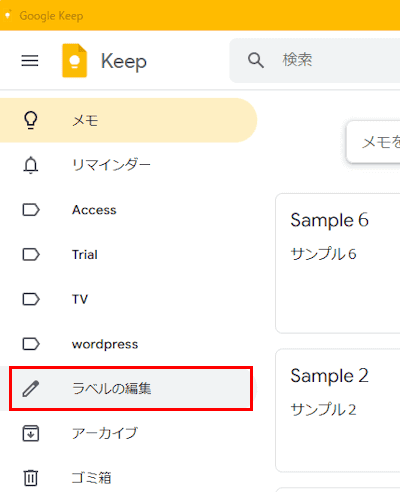Screen dimensions: 400x492
Task: Click the new note input box
Action: pos(373,142)
